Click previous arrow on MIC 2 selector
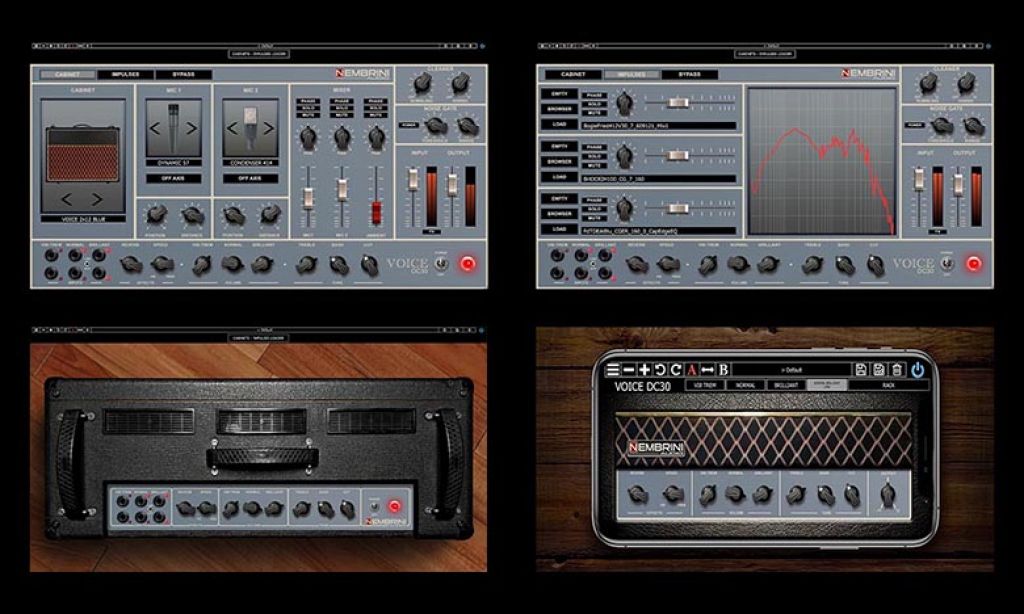This screenshot has width=1024, height=614. (232, 129)
